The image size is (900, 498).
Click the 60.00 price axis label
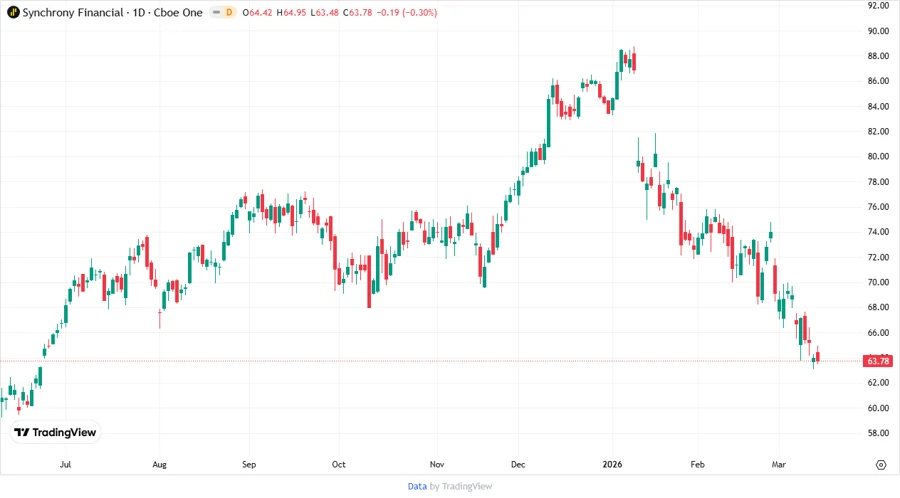coord(878,408)
